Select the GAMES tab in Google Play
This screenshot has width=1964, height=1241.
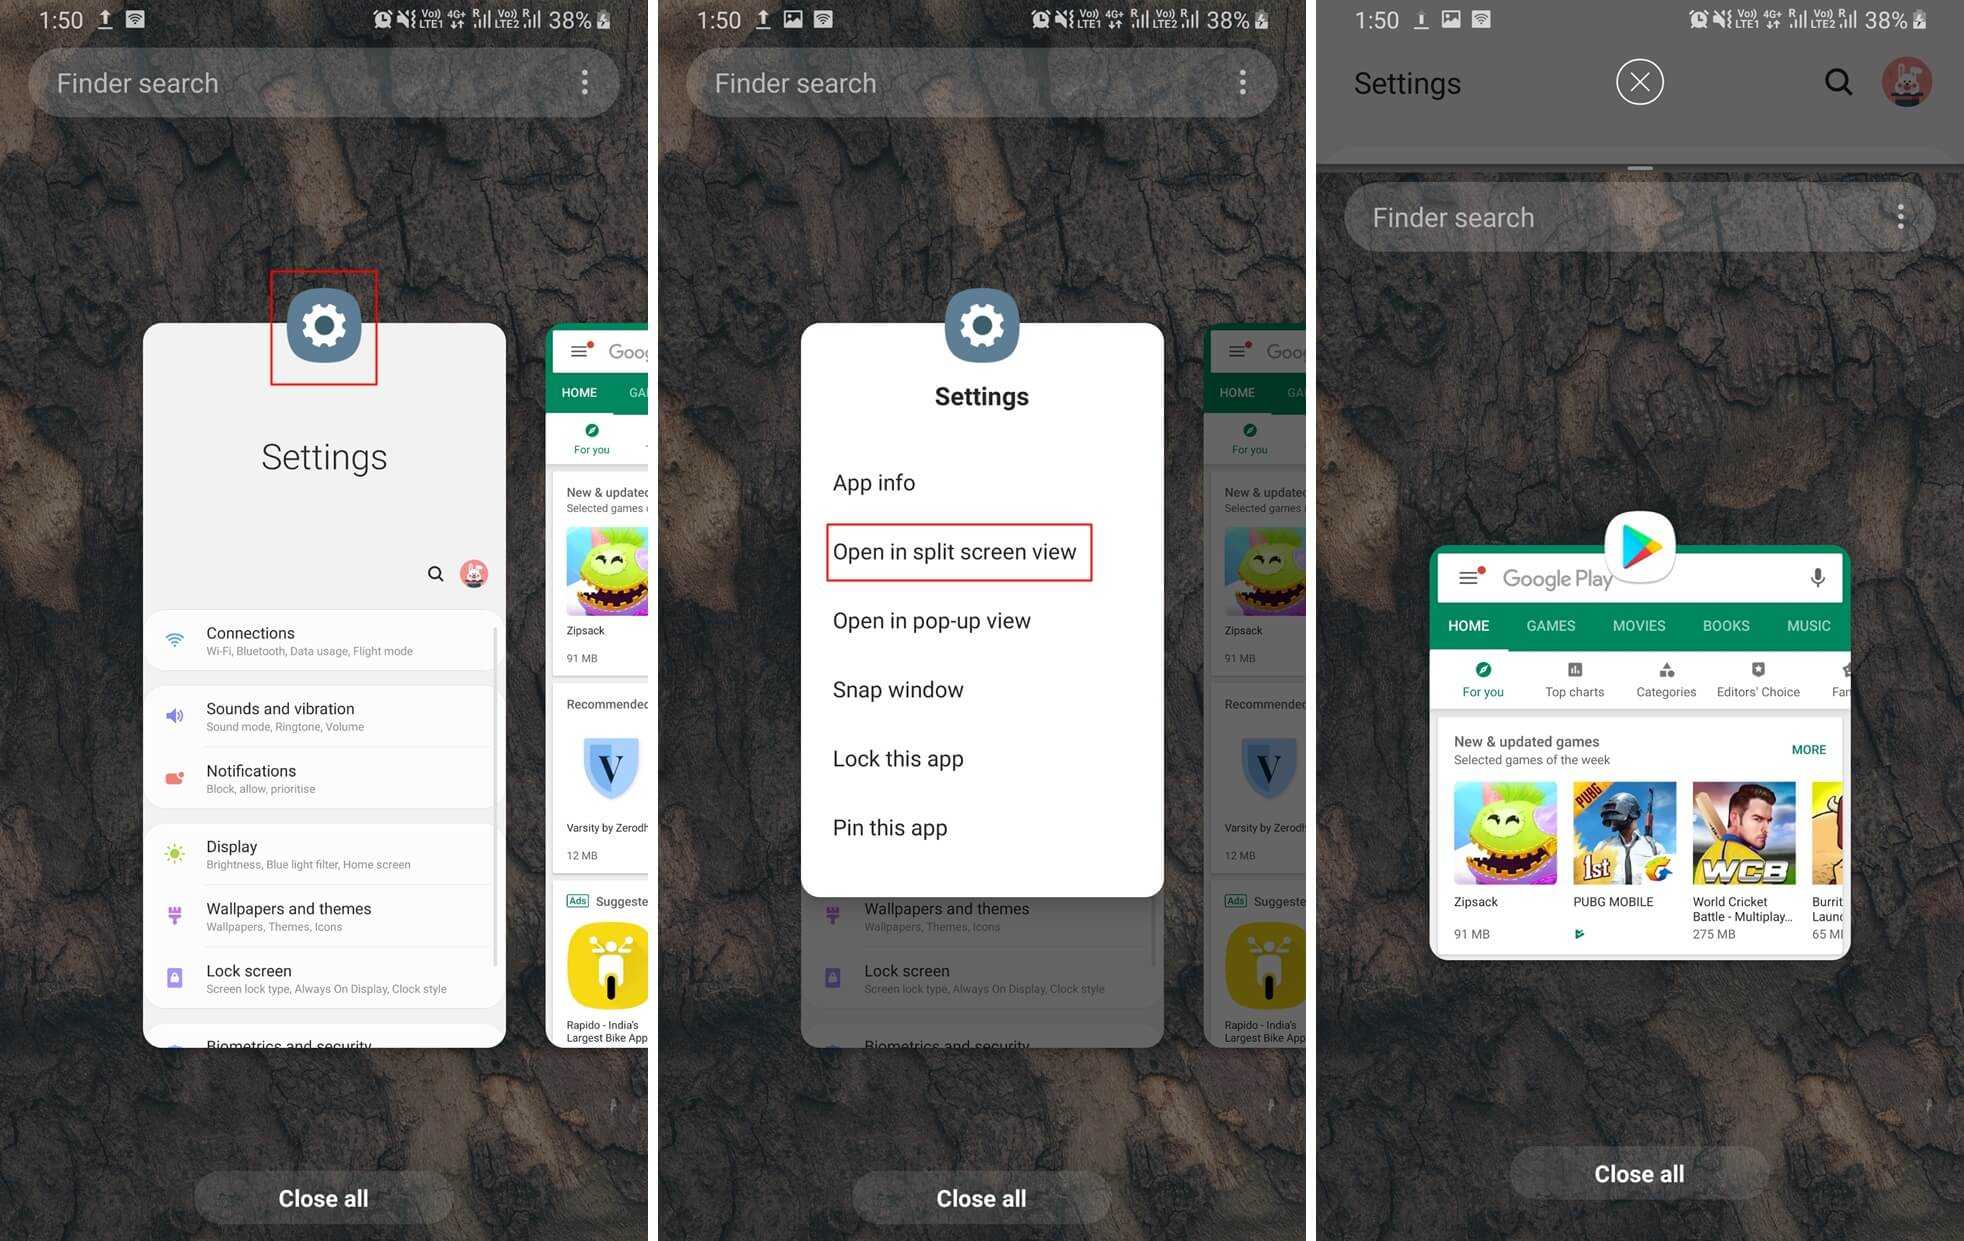(1549, 625)
